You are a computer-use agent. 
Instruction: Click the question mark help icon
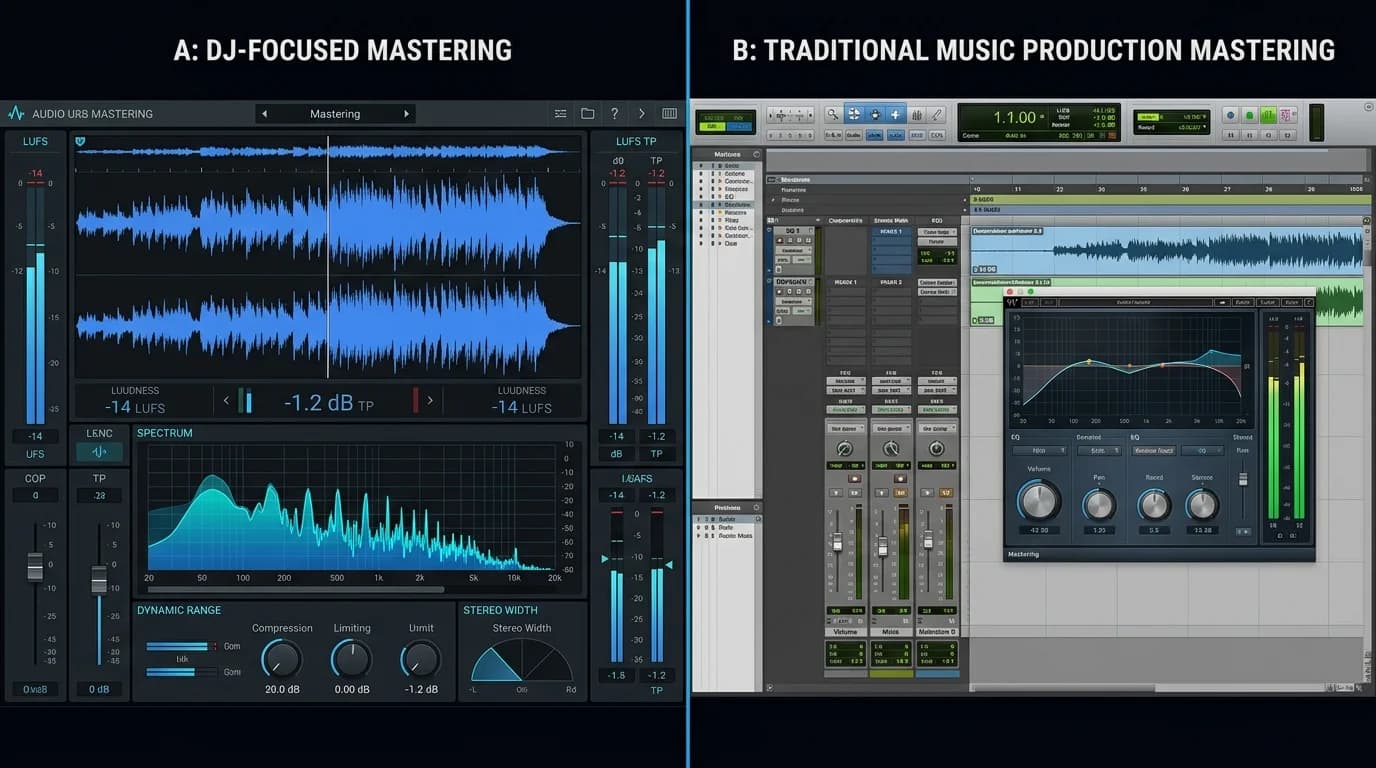click(615, 114)
